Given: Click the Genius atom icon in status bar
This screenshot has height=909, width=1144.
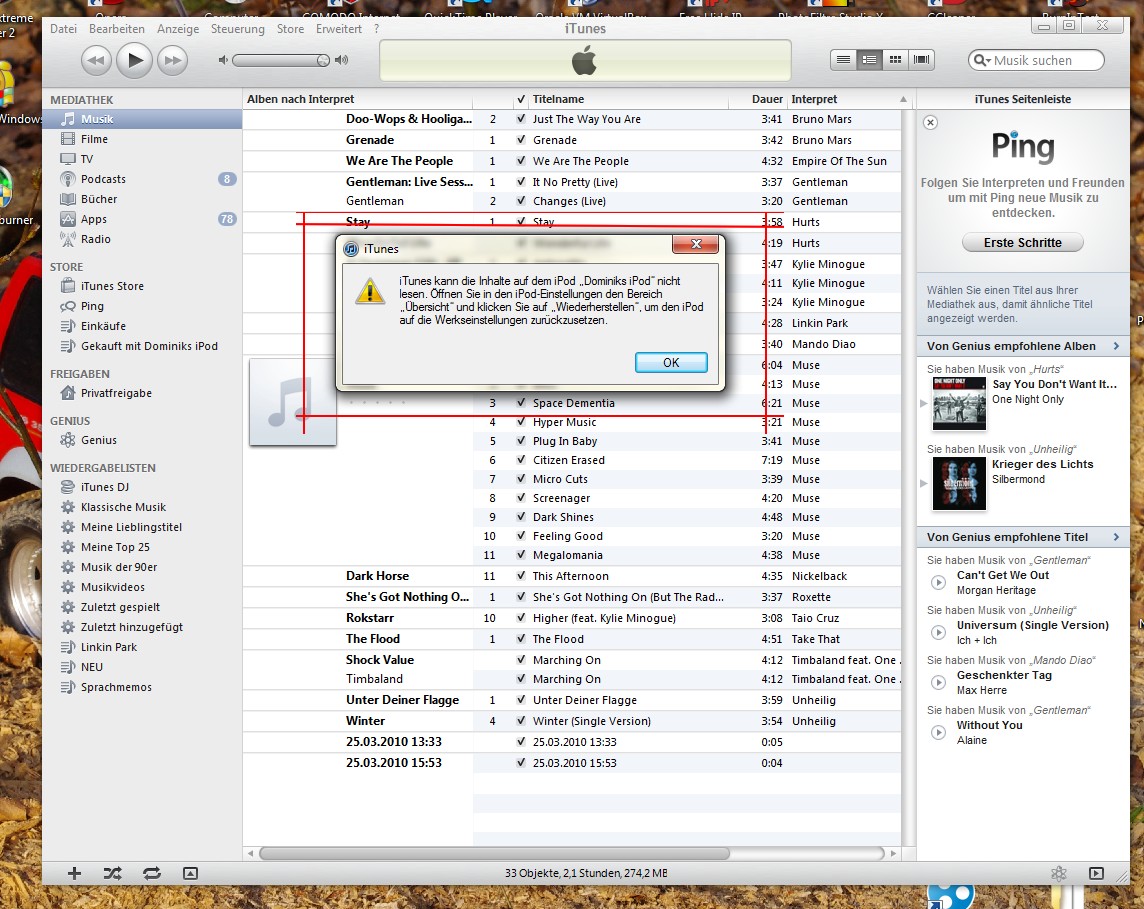Looking at the screenshot, I should (x=1059, y=873).
